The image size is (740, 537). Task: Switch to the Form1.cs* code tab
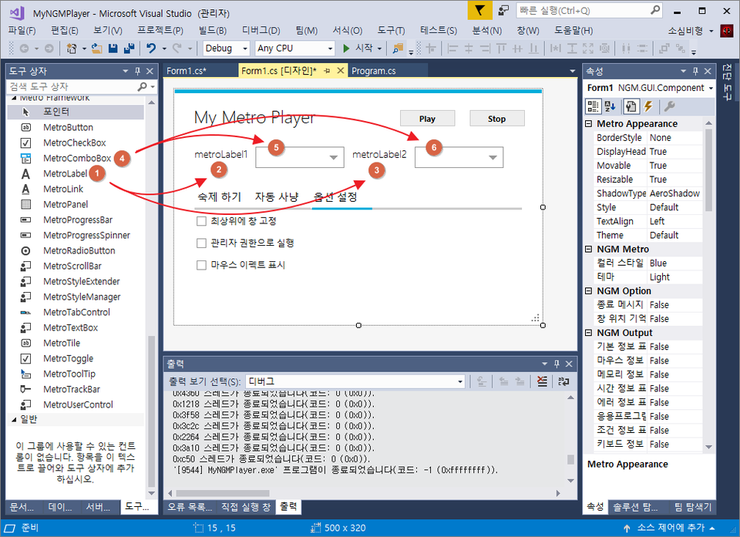click(186, 71)
